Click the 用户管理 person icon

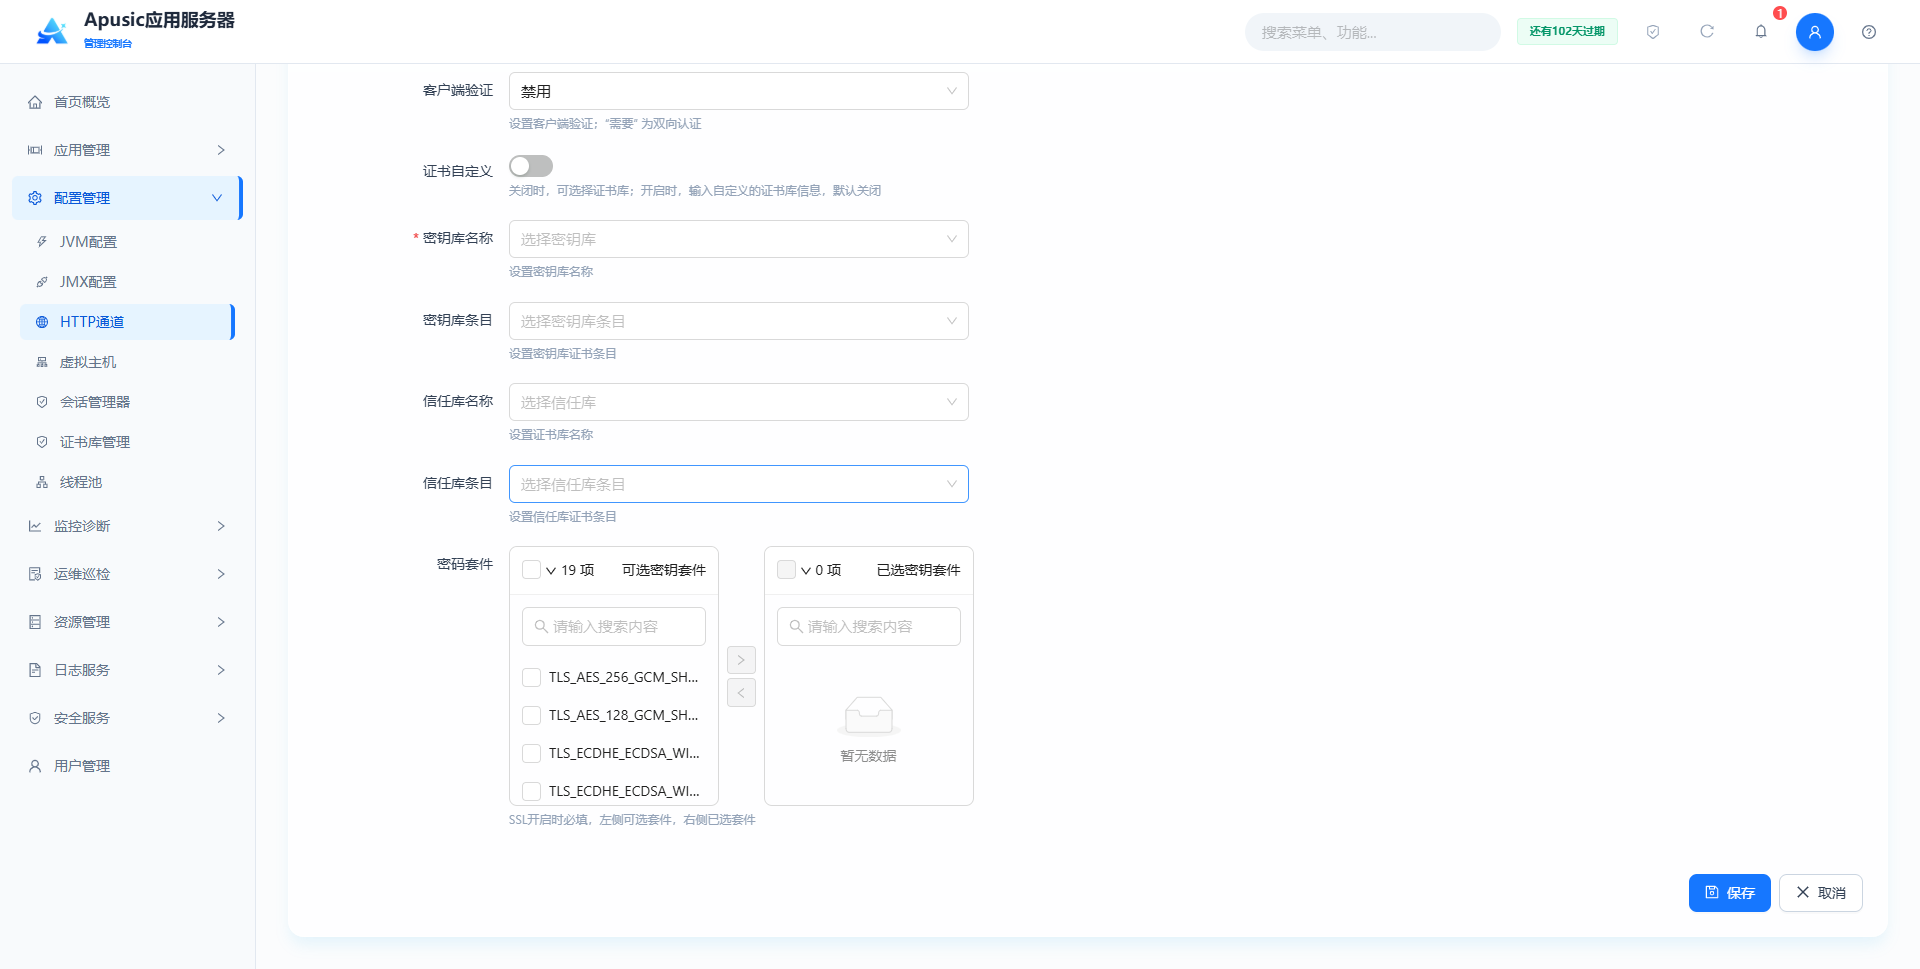(35, 766)
